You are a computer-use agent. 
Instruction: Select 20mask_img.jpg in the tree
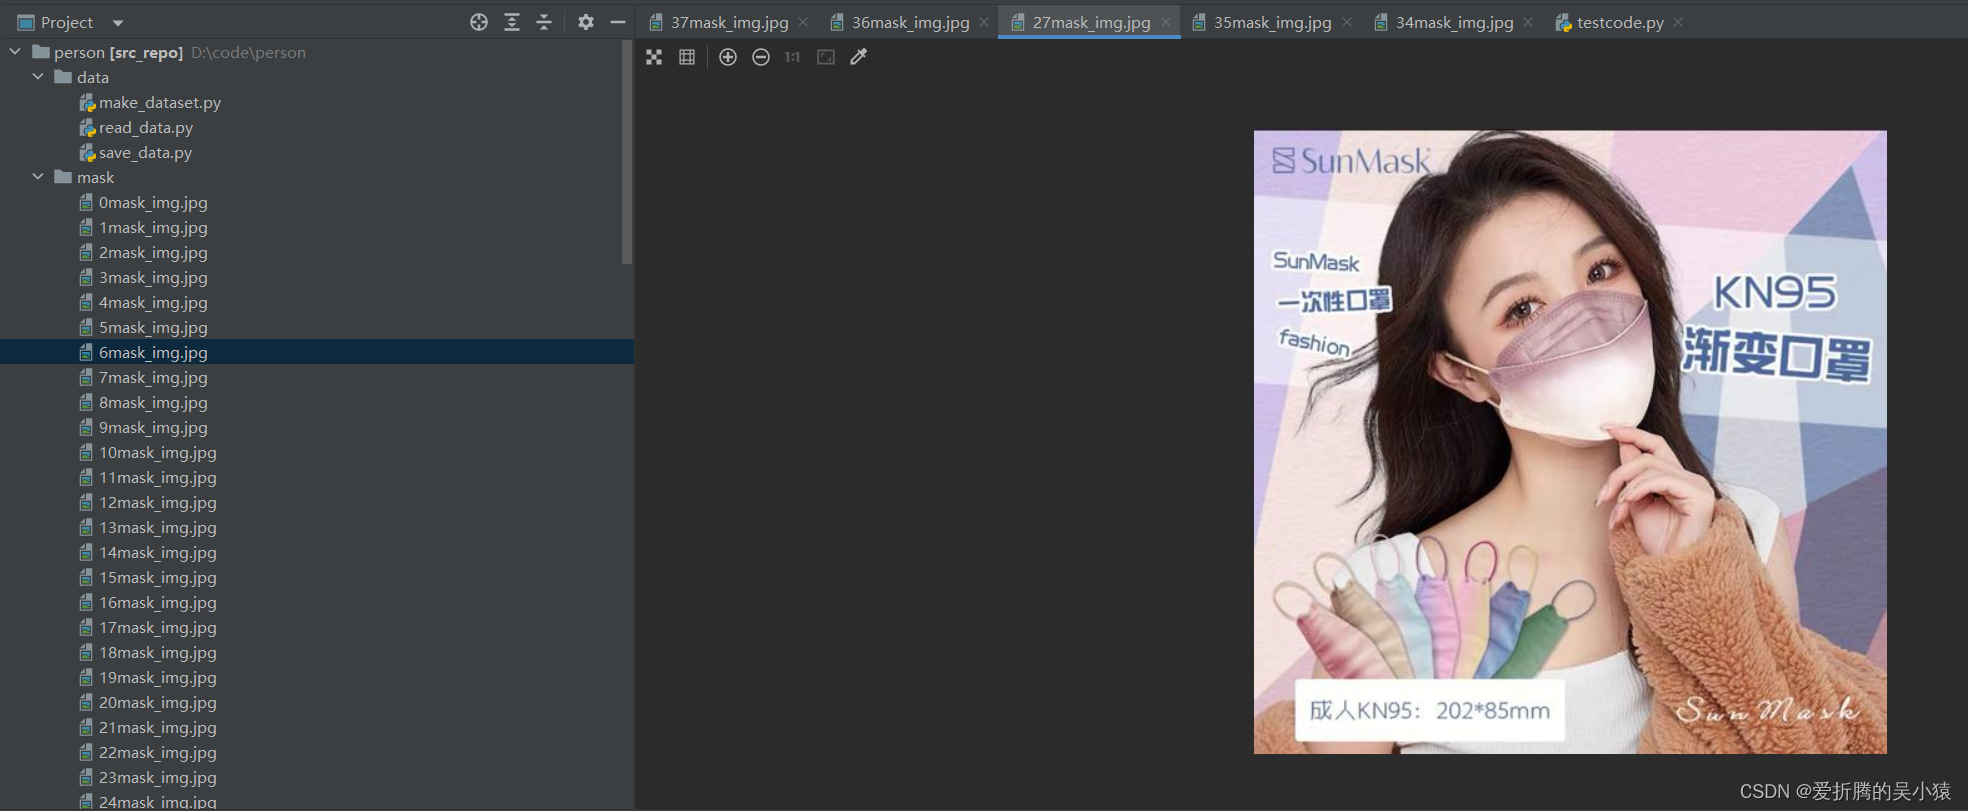158,702
